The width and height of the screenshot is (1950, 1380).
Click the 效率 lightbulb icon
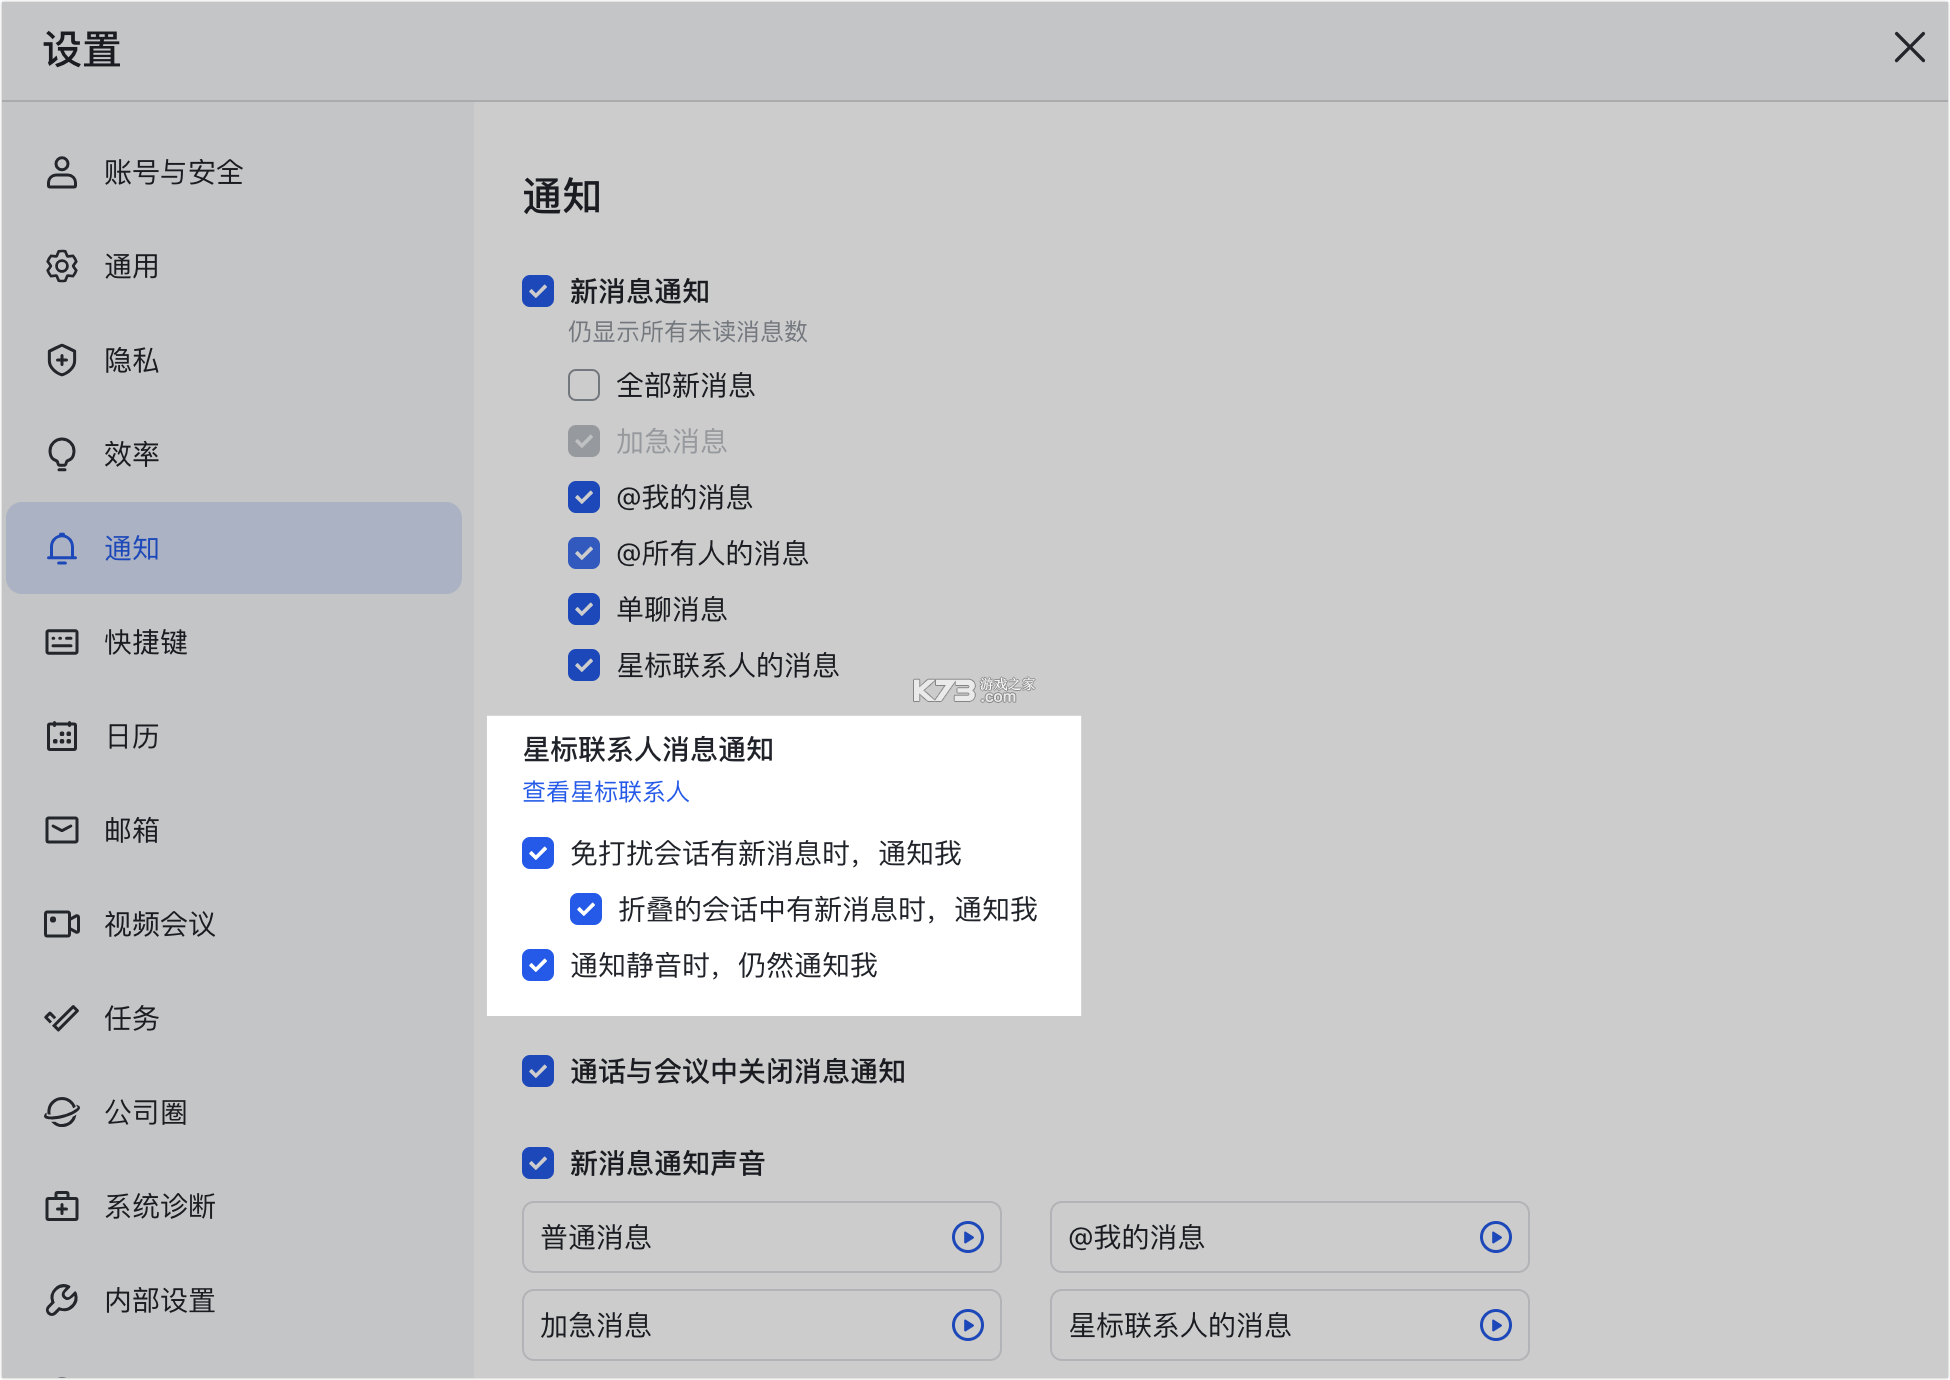[x=62, y=454]
